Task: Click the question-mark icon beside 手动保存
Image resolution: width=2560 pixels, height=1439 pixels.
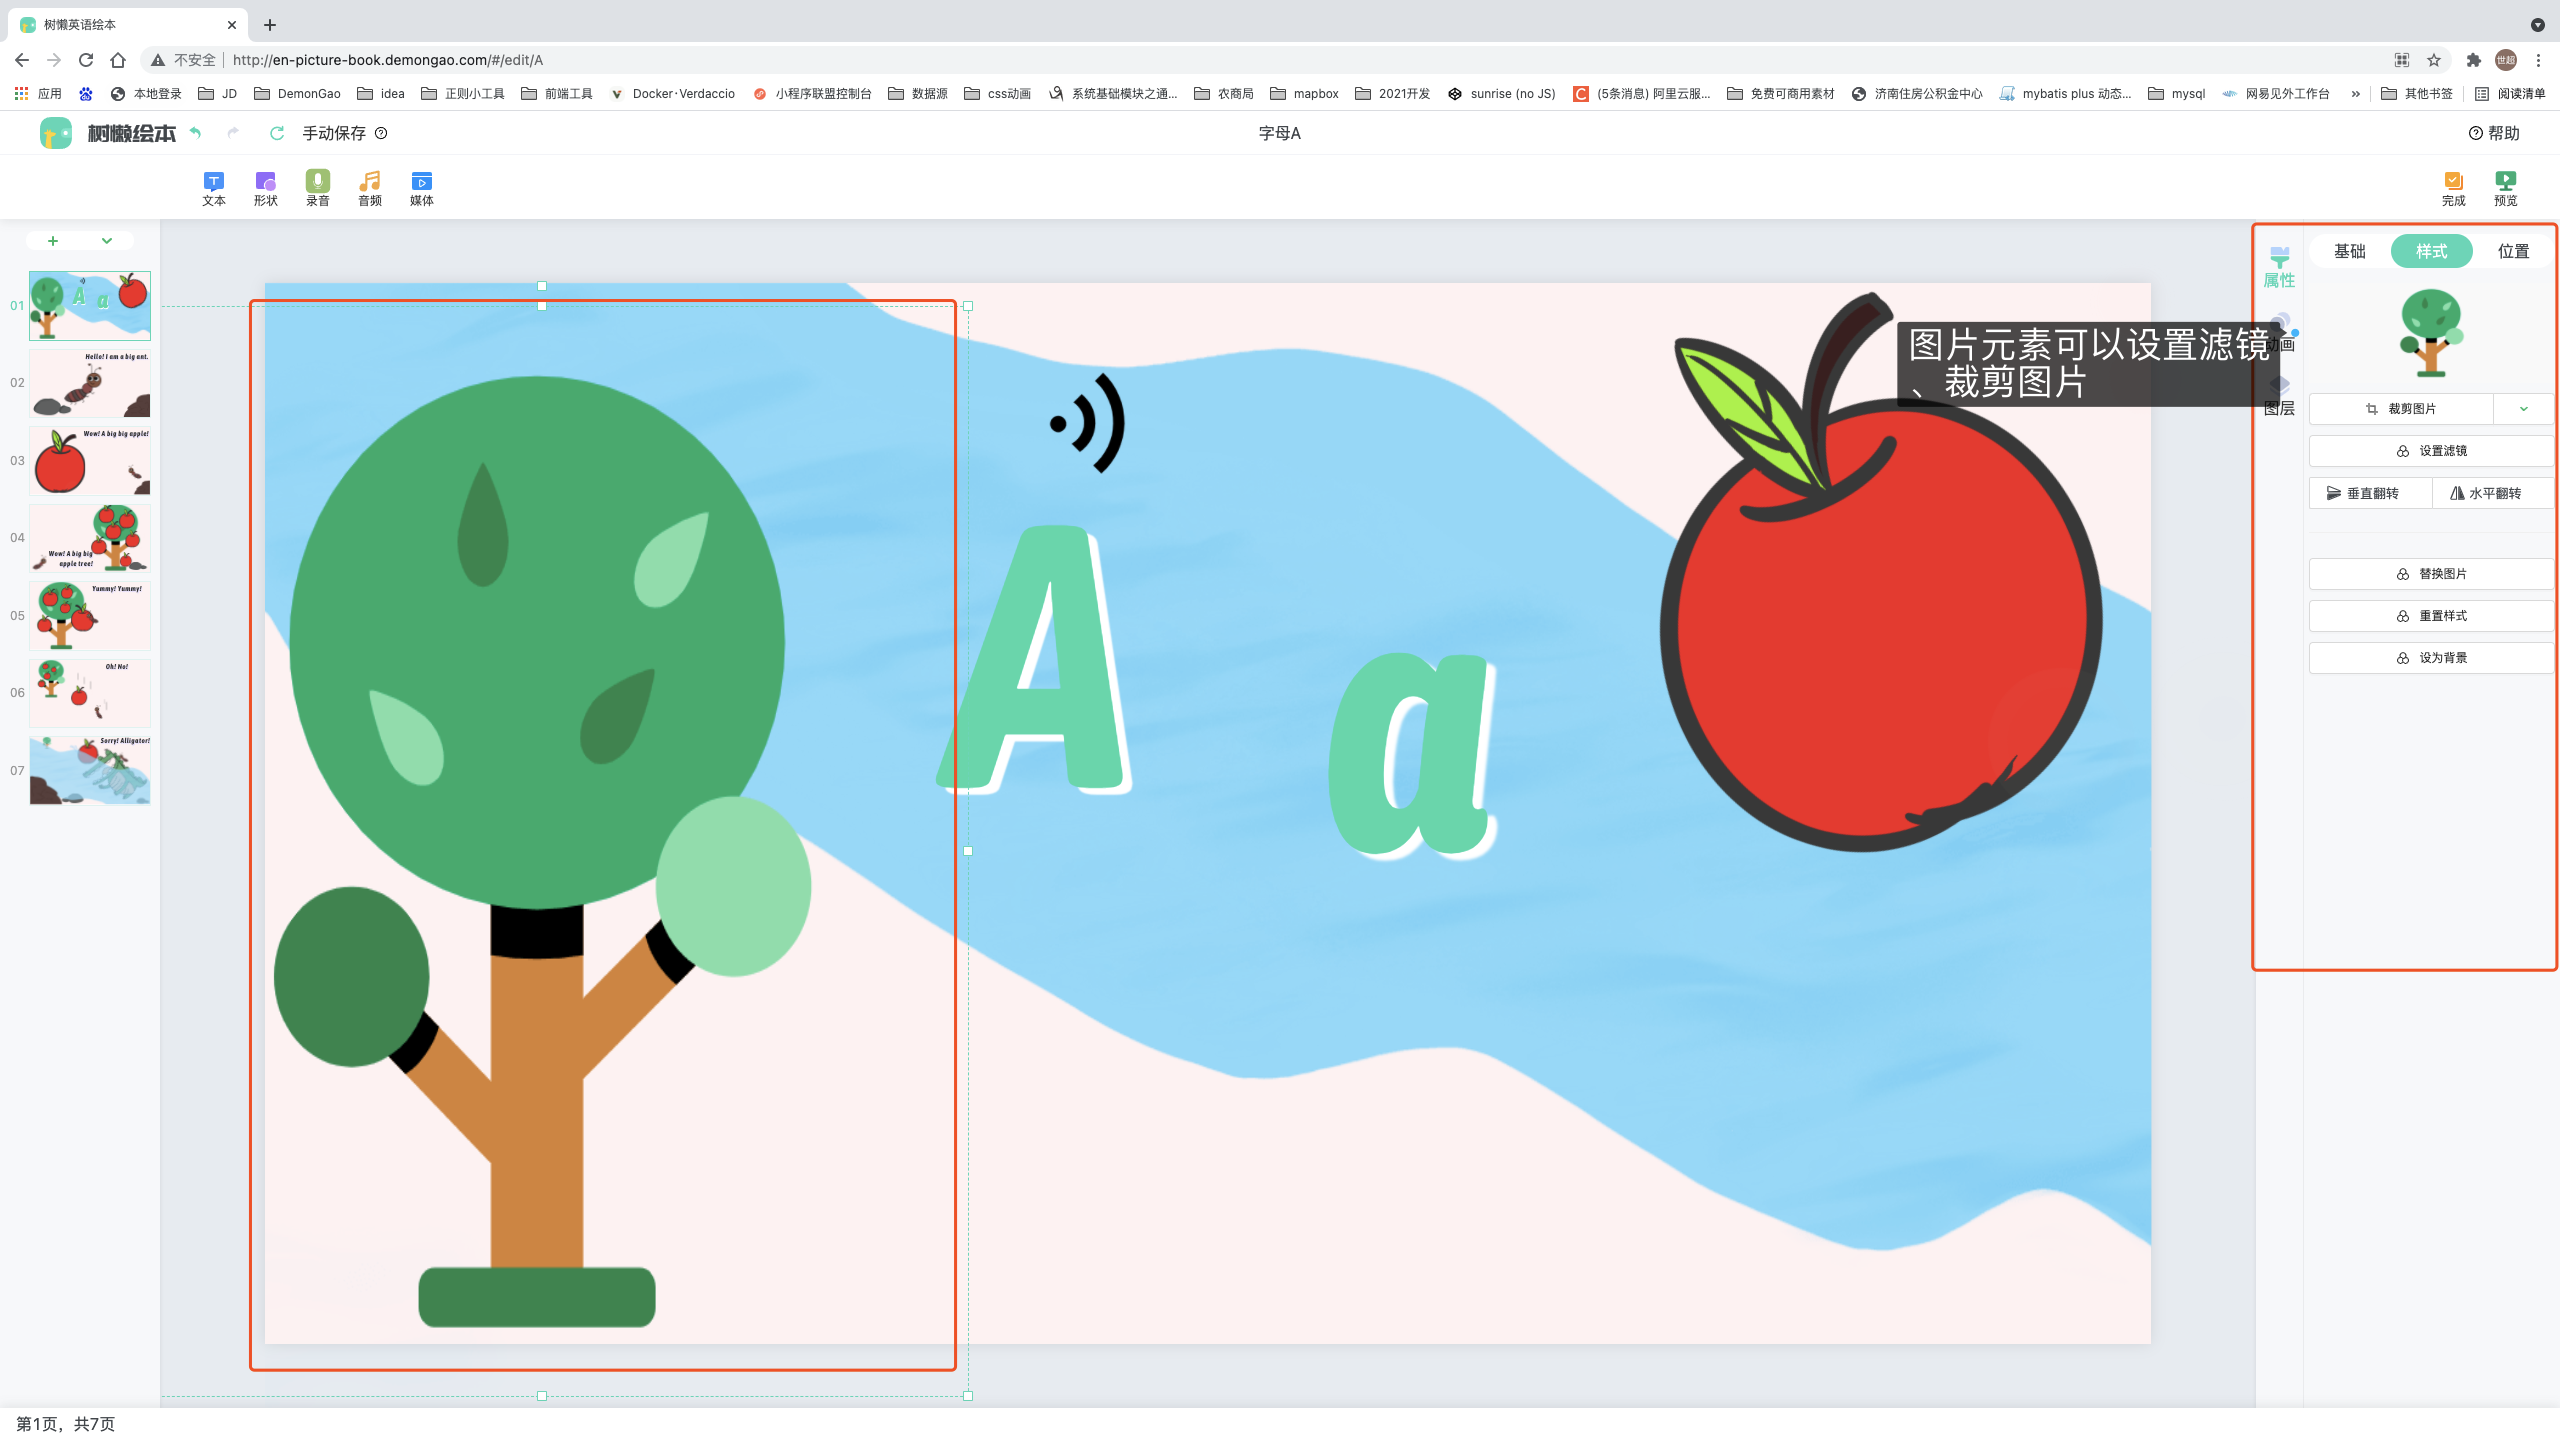Action: click(x=381, y=133)
